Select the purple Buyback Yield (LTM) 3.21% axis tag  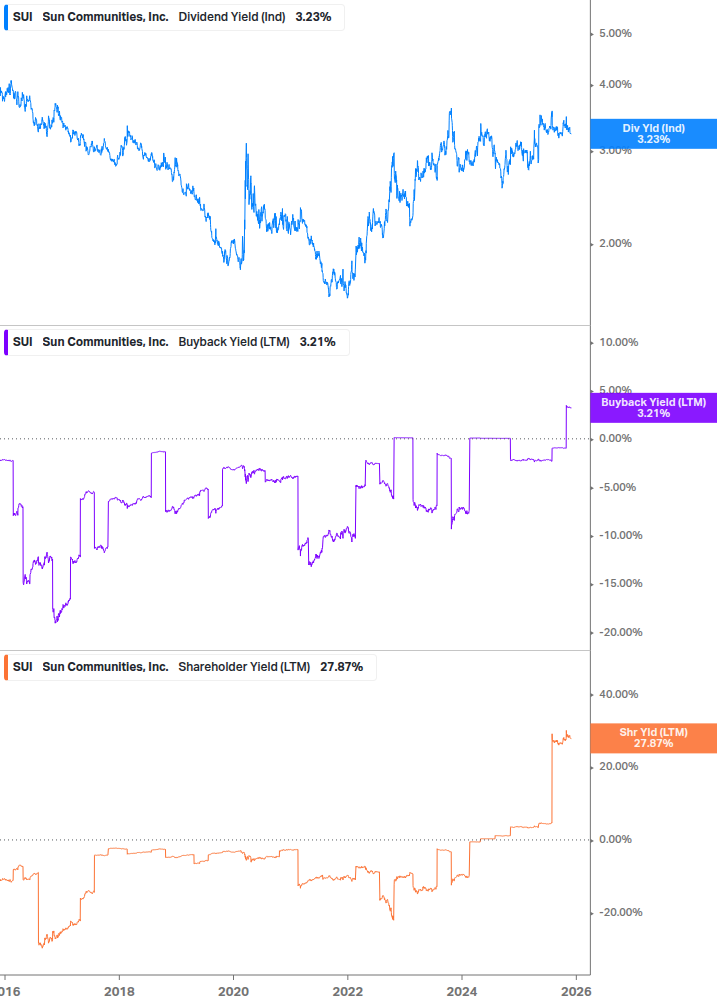(x=654, y=408)
